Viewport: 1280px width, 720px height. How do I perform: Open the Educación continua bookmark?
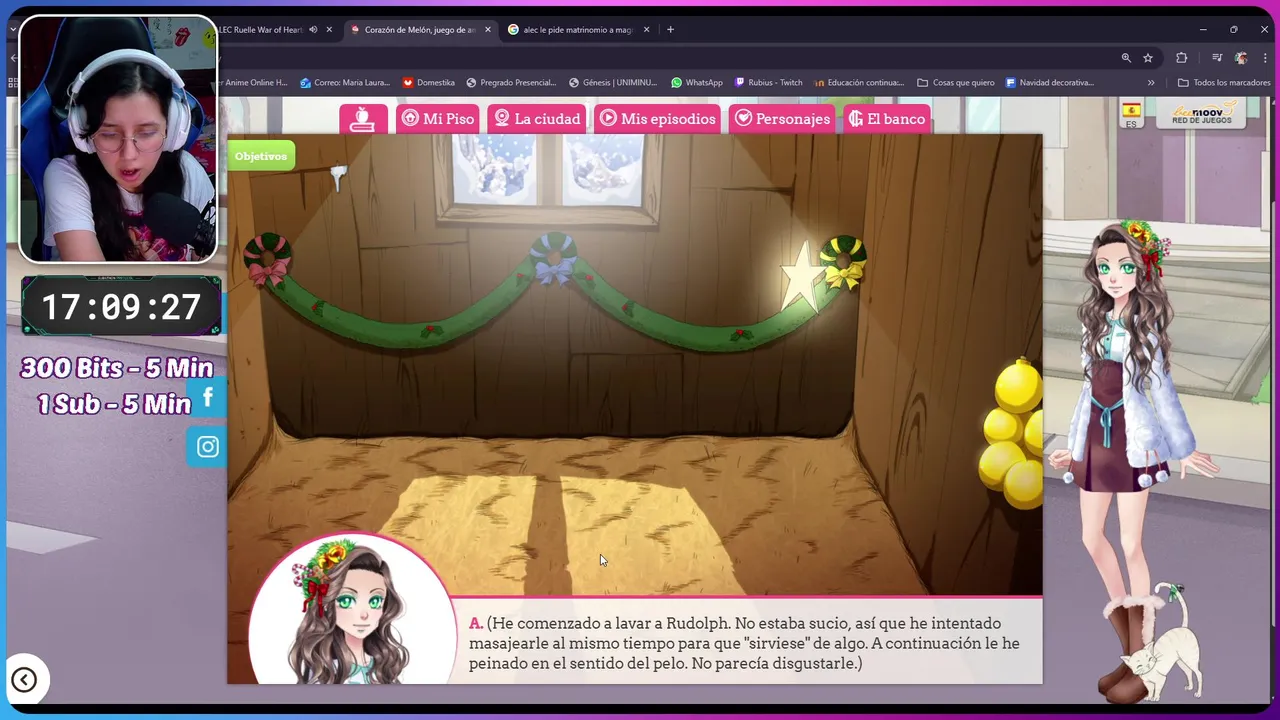[859, 83]
